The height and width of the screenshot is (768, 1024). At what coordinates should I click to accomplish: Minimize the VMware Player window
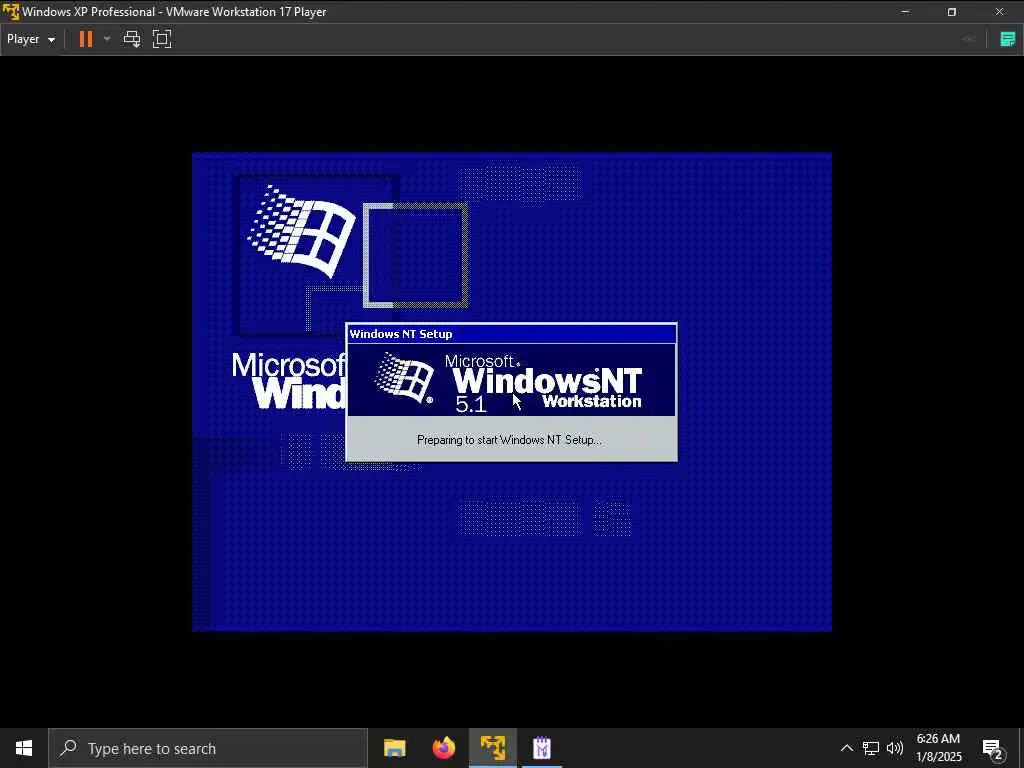coord(905,12)
